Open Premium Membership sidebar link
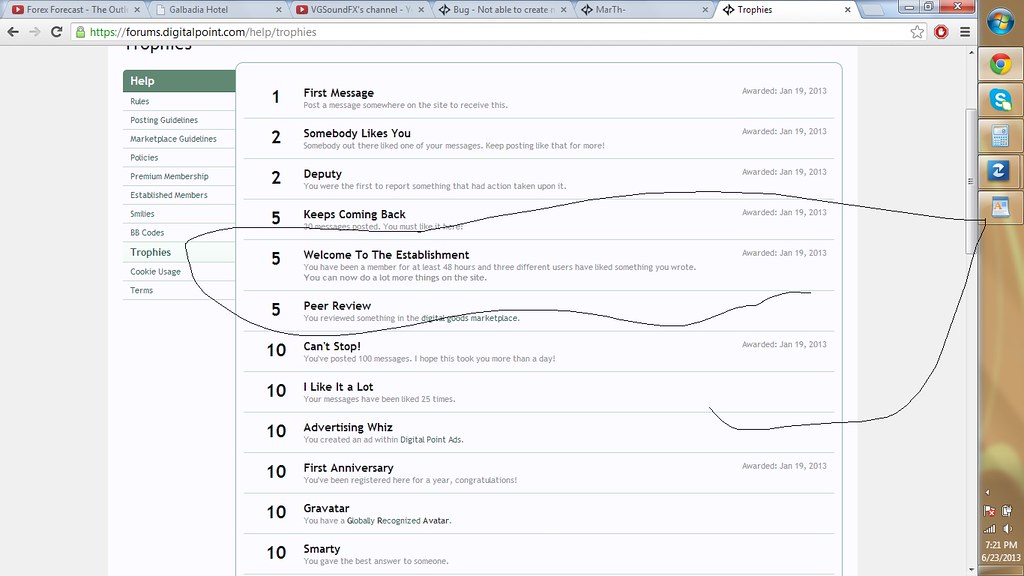 point(169,176)
